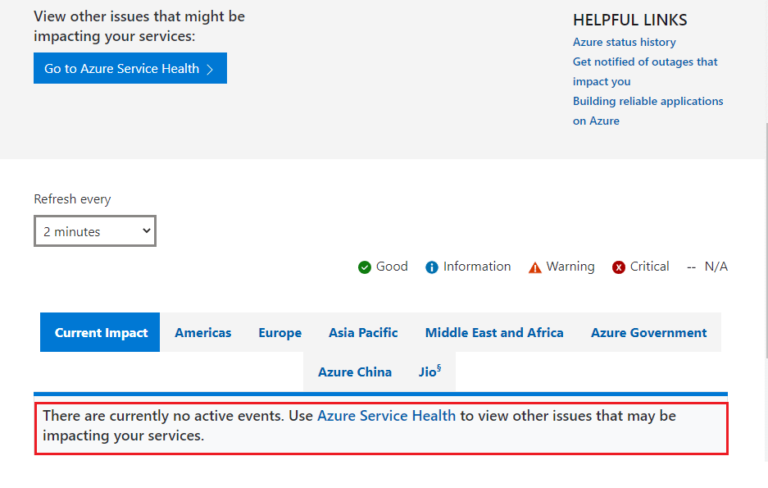This screenshot has height=488, width=768.
Task: Select the Middle East and Africa tab
Action: (494, 333)
